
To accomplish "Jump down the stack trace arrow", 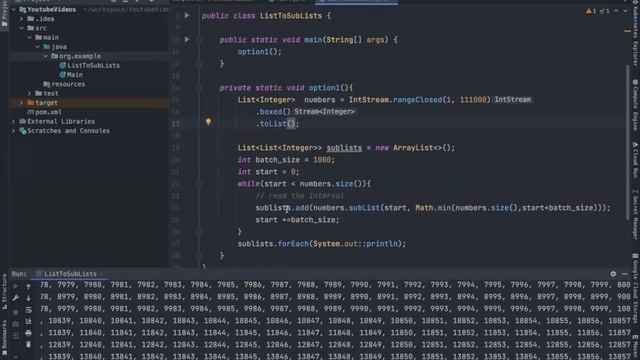I will pyautogui.click(x=28, y=298).
